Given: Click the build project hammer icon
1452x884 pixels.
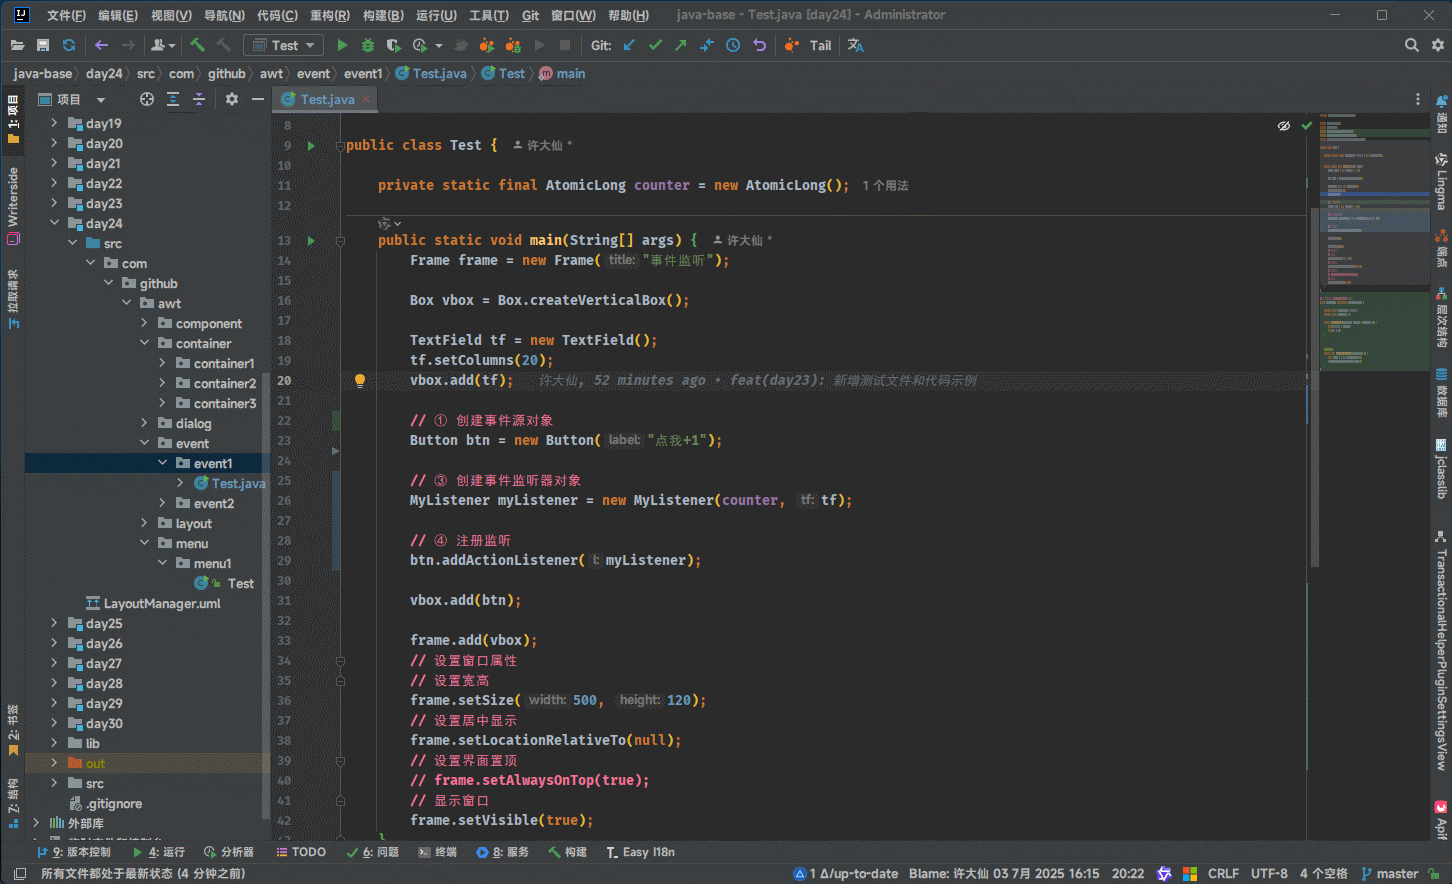Looking at the screenshot, I should coord(197,45).
